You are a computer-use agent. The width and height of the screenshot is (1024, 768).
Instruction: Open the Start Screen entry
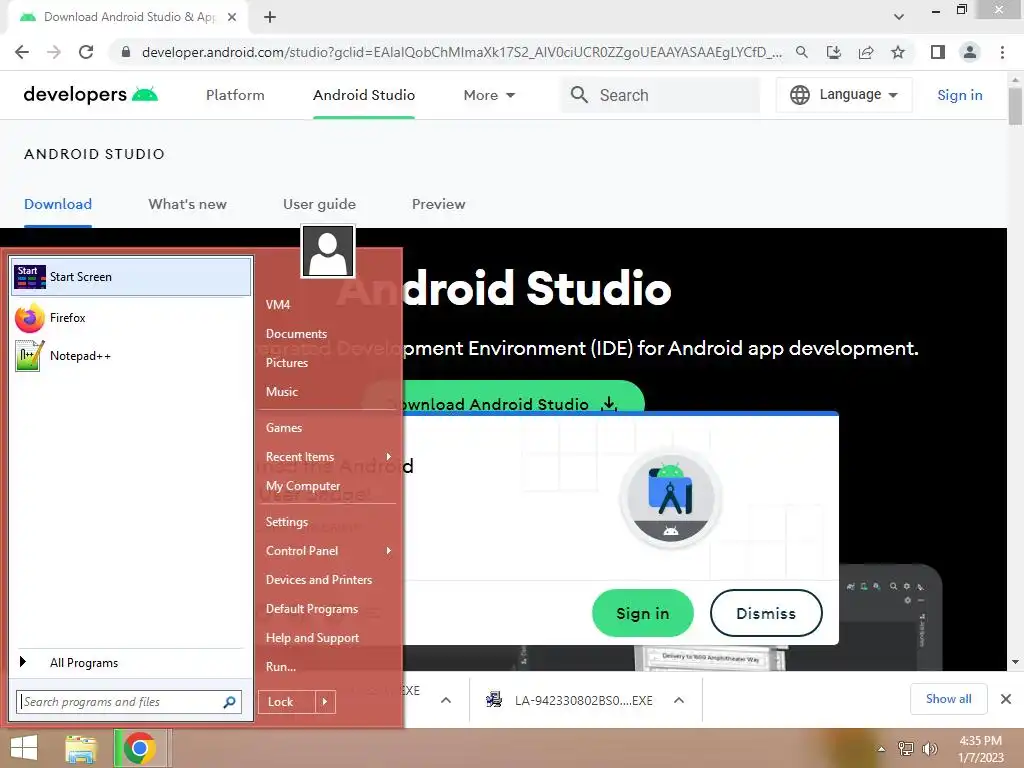(x=131, y=277)
